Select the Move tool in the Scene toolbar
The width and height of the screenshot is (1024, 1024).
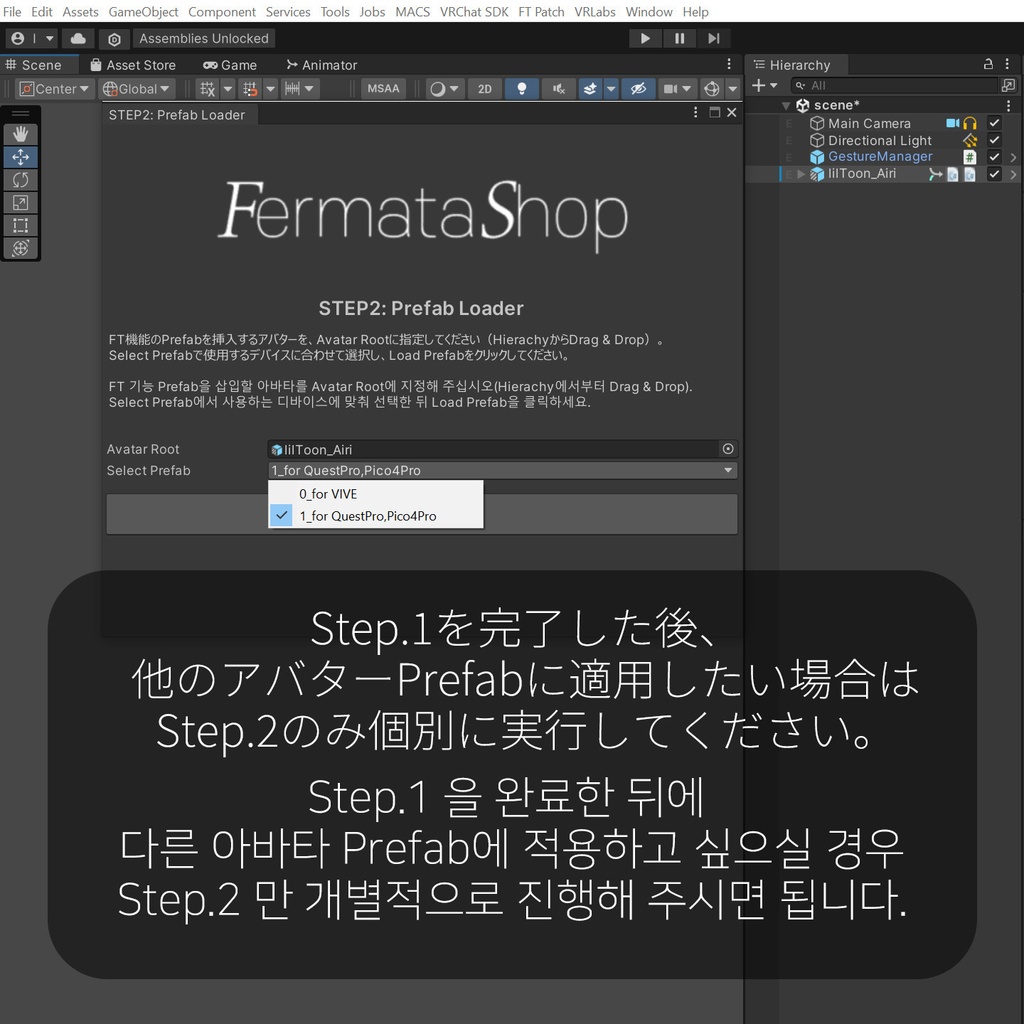21,156
